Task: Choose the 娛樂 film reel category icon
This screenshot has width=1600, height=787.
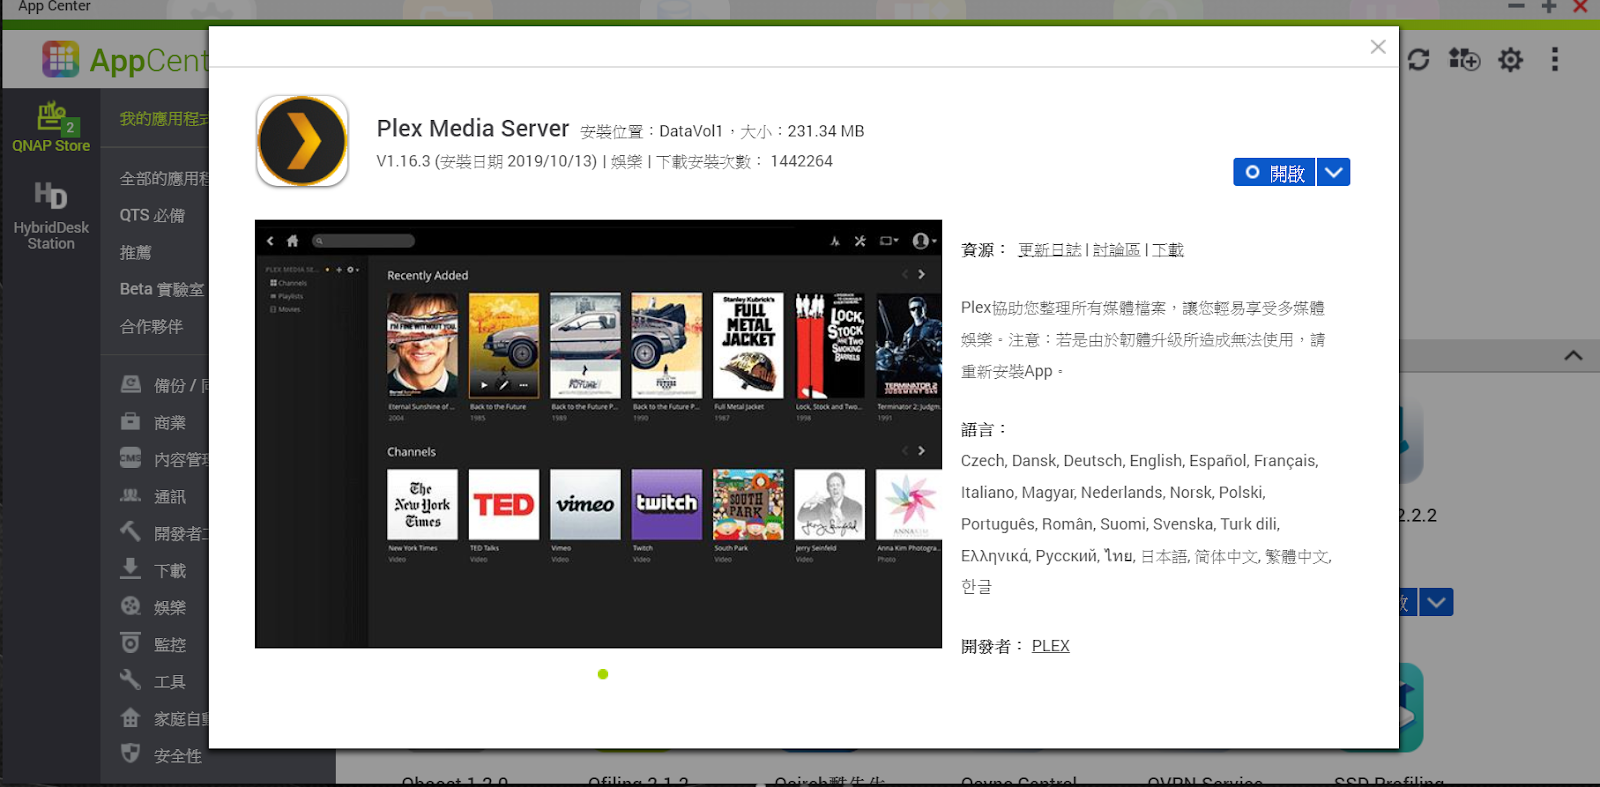Action: (131, 606)
